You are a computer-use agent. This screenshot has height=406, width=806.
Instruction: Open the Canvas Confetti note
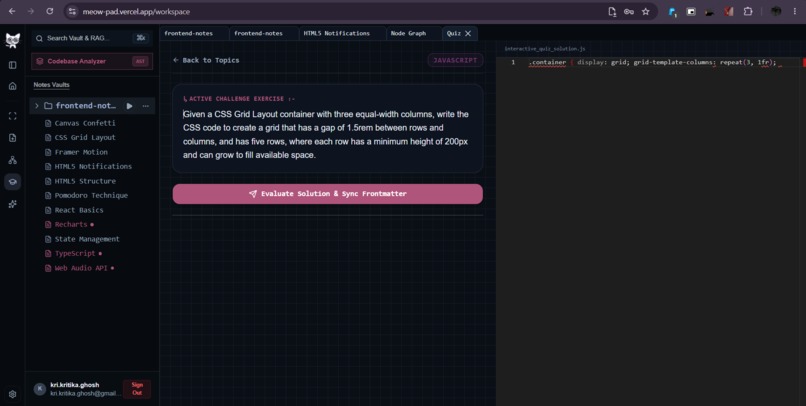[x=85, y=123]
